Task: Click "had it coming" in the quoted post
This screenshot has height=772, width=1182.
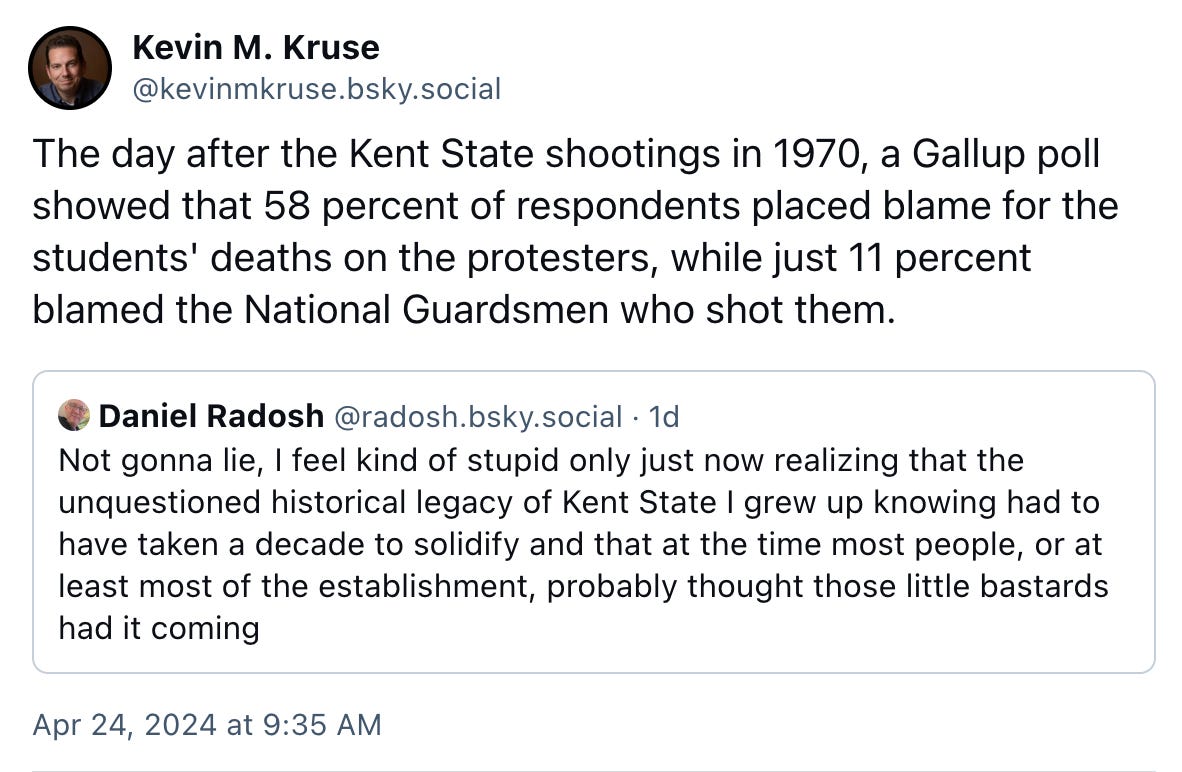Action: pos(158,628)
